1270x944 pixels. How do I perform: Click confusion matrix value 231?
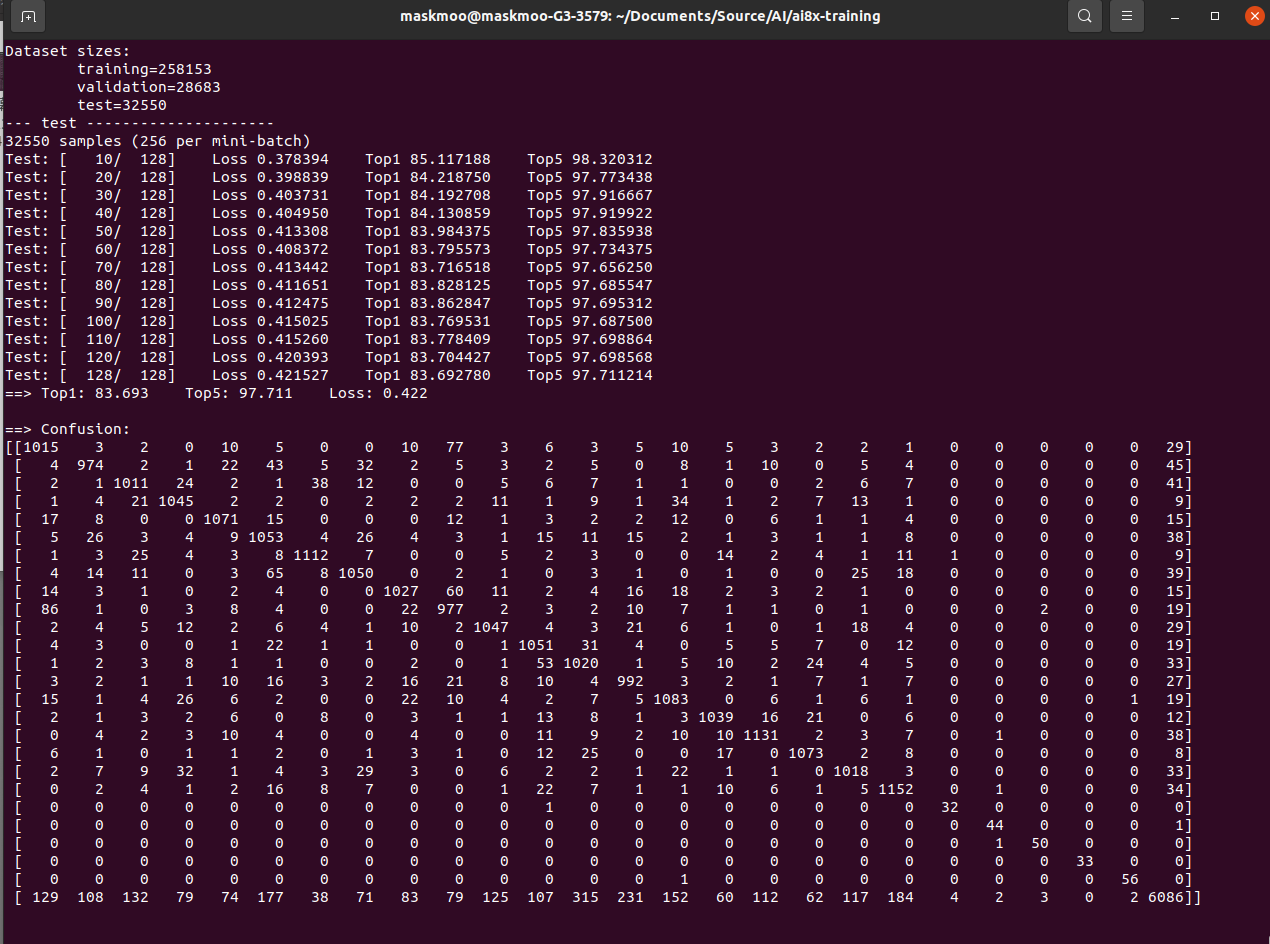pos(631,897)
